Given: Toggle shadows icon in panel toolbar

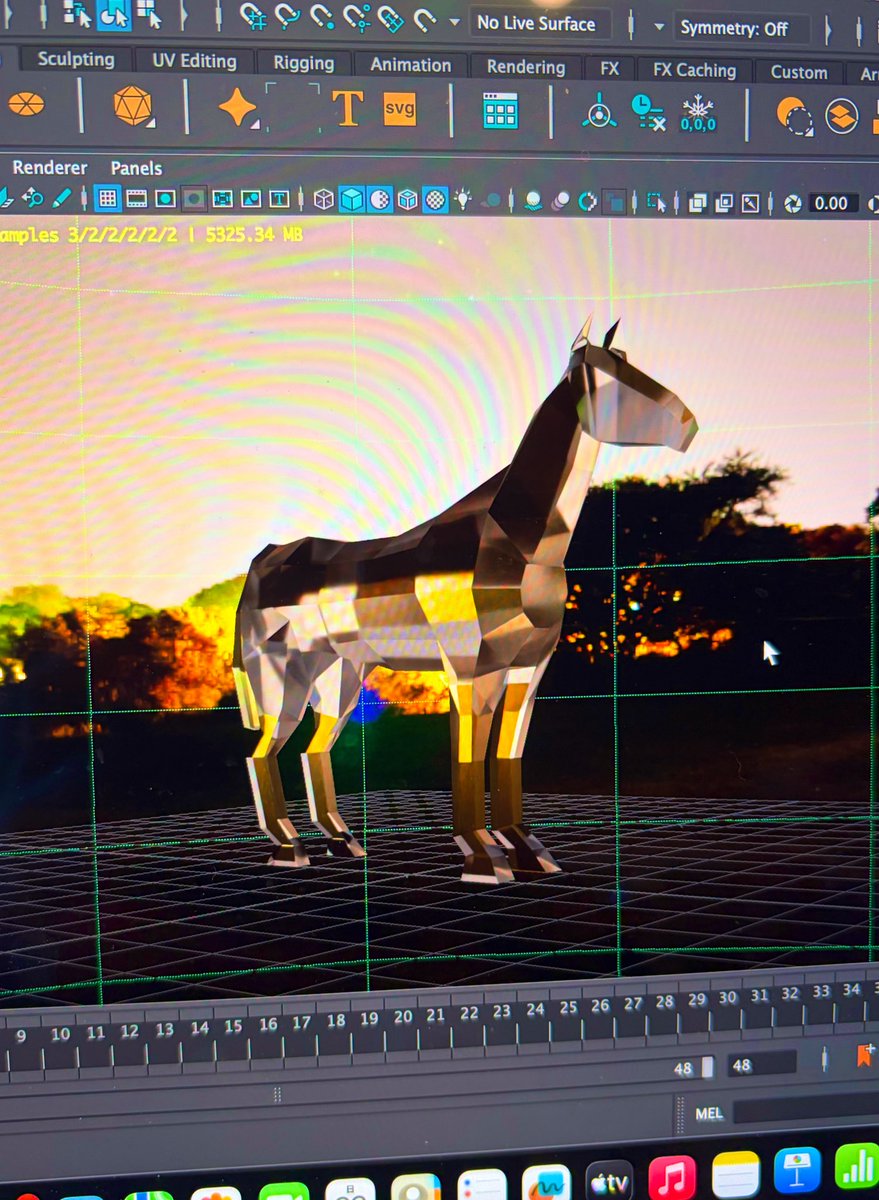Looking at the screenshot, I should (x=491, y=200).
